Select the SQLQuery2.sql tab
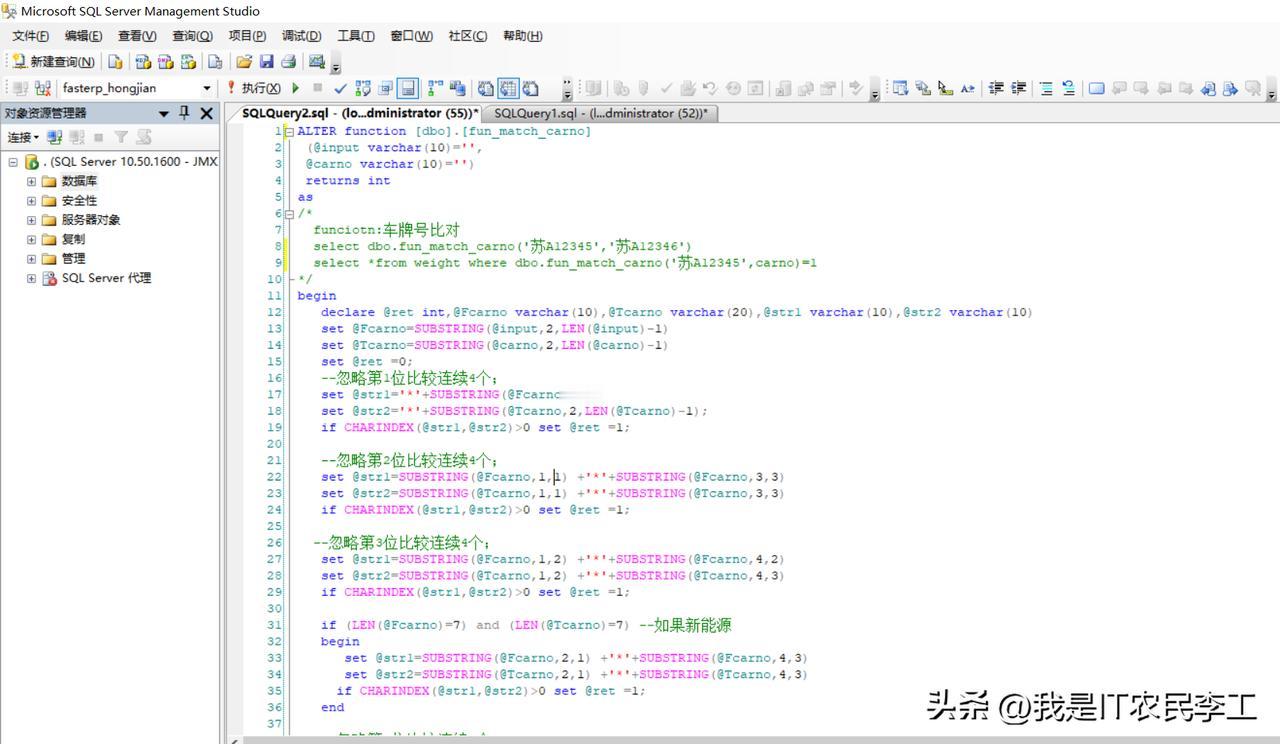1280x744 pixels. click(360, 113)
